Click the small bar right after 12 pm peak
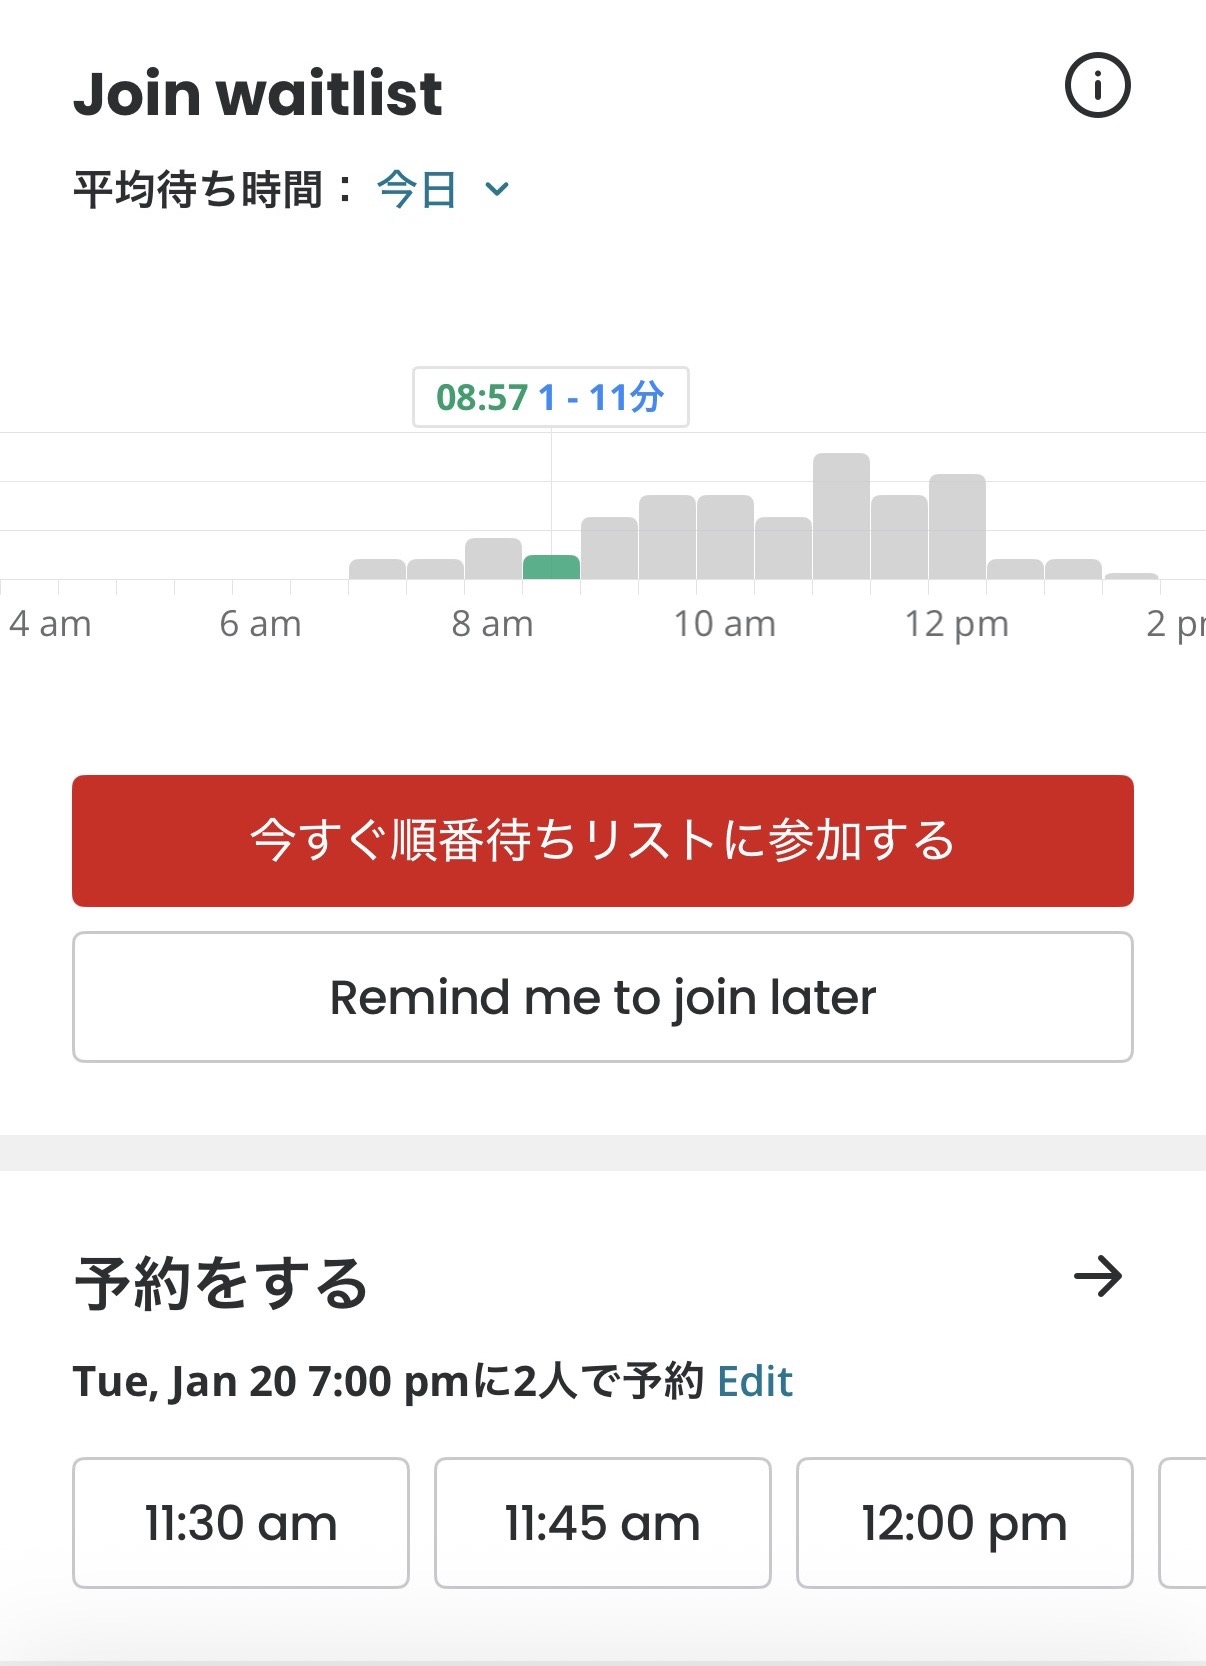Screen dimensions: 1206x1666 [1015, 569]
